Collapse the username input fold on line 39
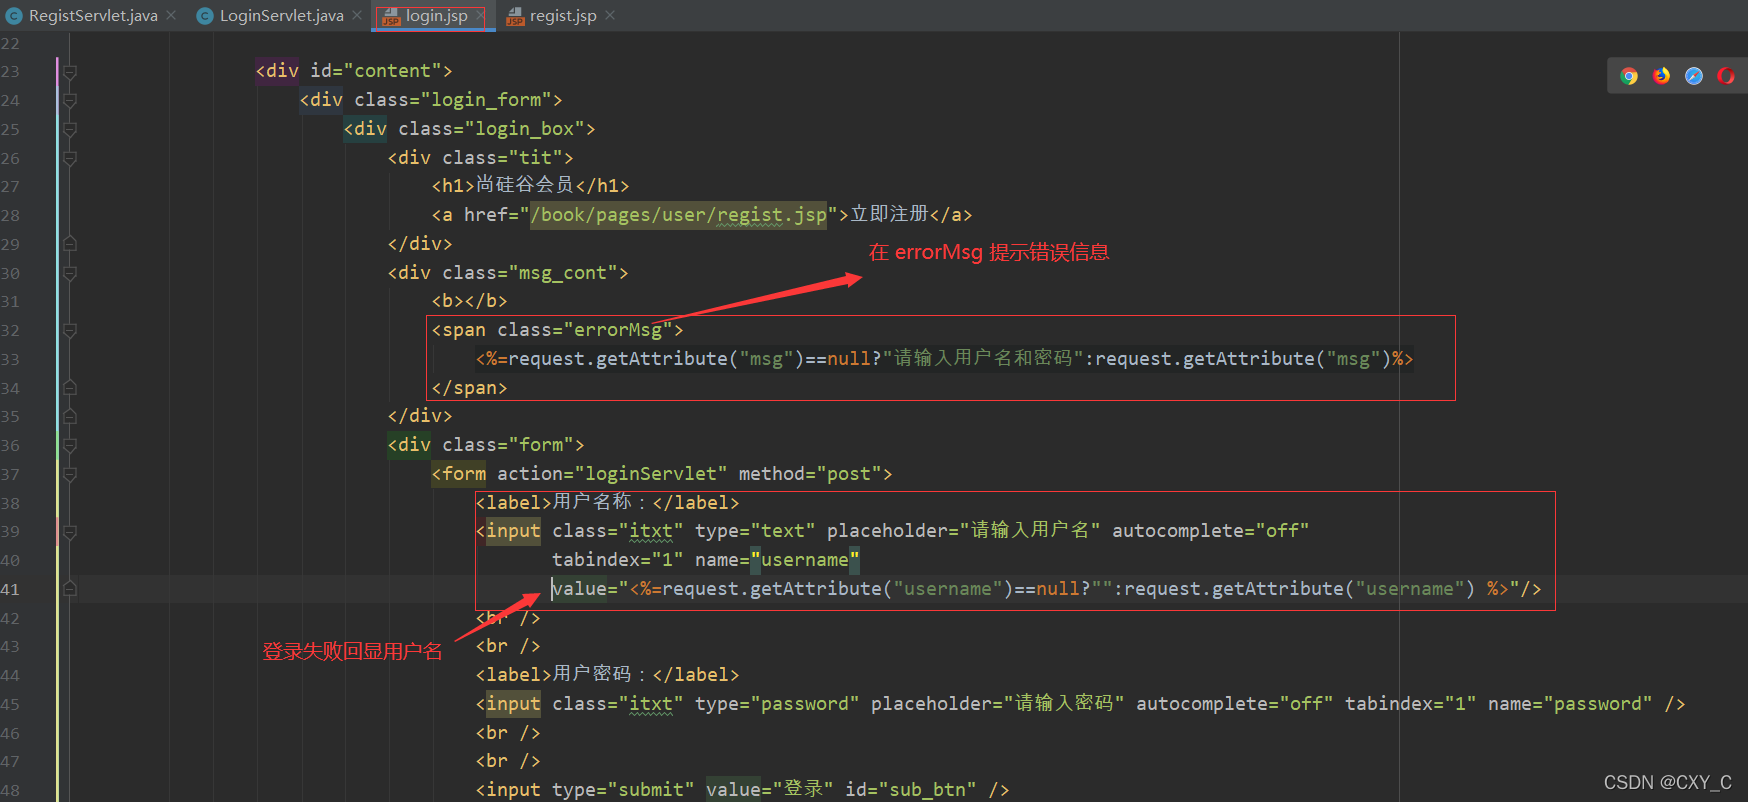Screen dimensions: 1748x802 [x=70, y=532]
